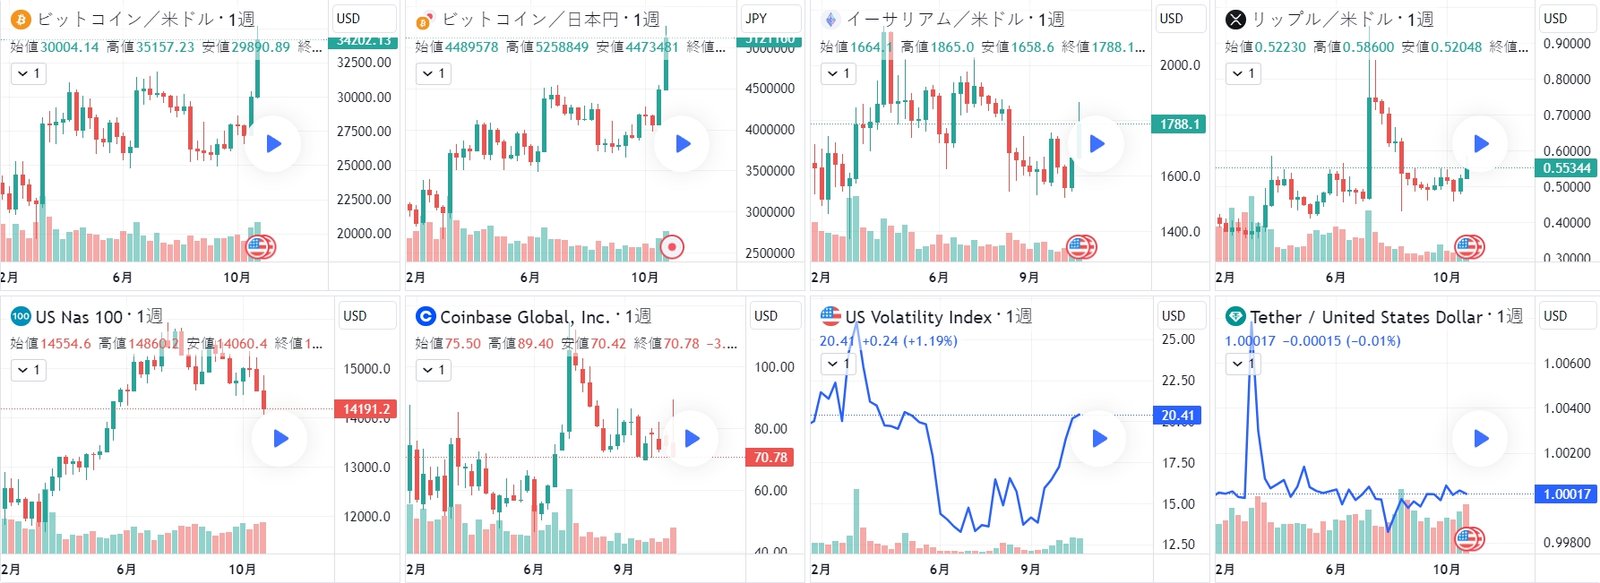
Task: Play the Bitcoin/JPY chart replay
Action: pyautogui.click(x=683, y=144)
